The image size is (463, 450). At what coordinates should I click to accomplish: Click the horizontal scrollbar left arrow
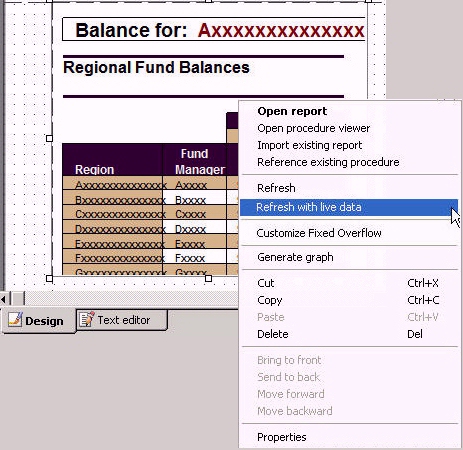[3, 299]
